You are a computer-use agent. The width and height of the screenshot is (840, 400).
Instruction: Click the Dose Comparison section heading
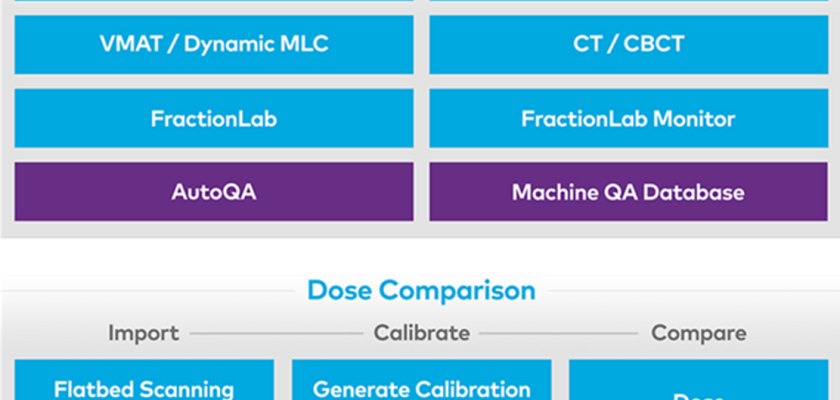[421, 290]
